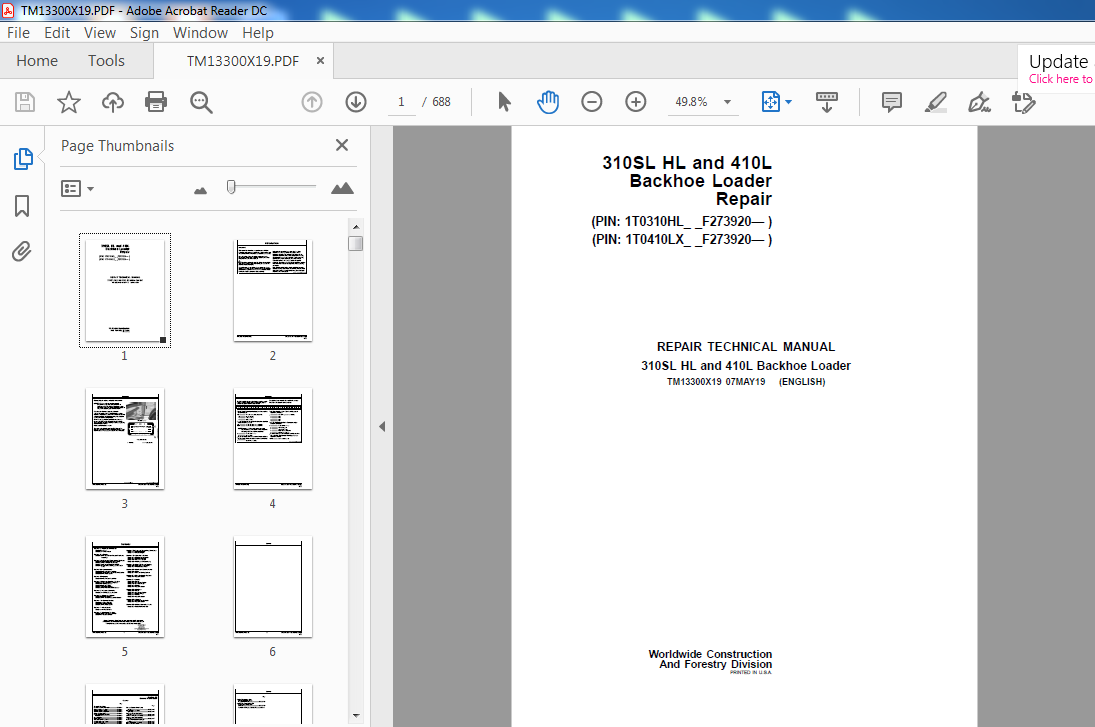Select the page 3 thumbnail
1095x727 pixels.
click(125, 439)
